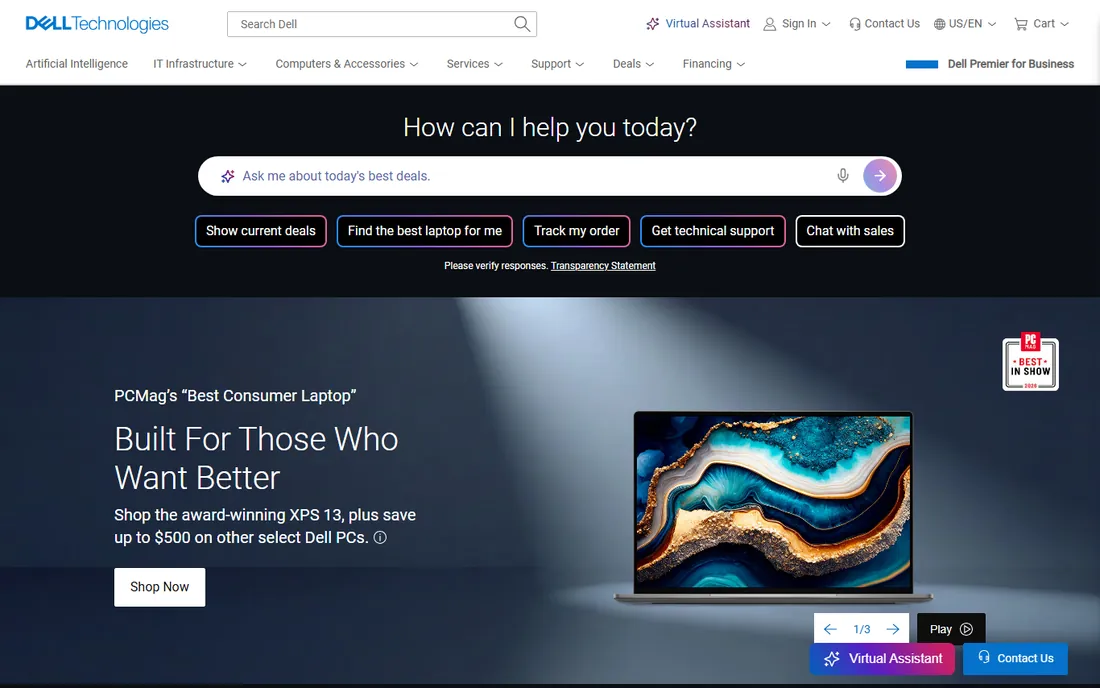Image resolution: width=1100 pixels, height=688 pixels.
Task: Click Show current deals suggestion
Action: point(261,231)
